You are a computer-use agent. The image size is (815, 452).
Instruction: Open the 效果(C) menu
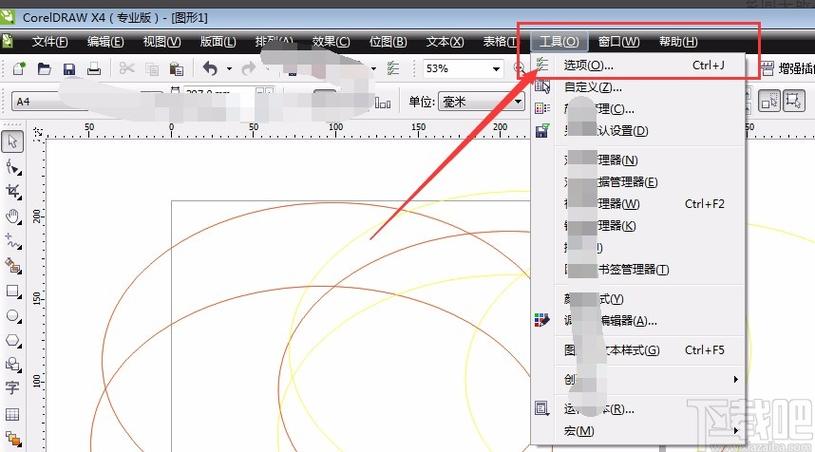331,42
